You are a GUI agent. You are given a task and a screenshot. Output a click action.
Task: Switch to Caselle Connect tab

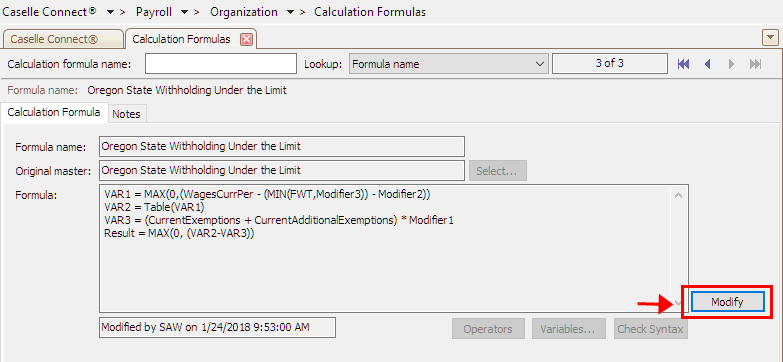pos(63,39)
